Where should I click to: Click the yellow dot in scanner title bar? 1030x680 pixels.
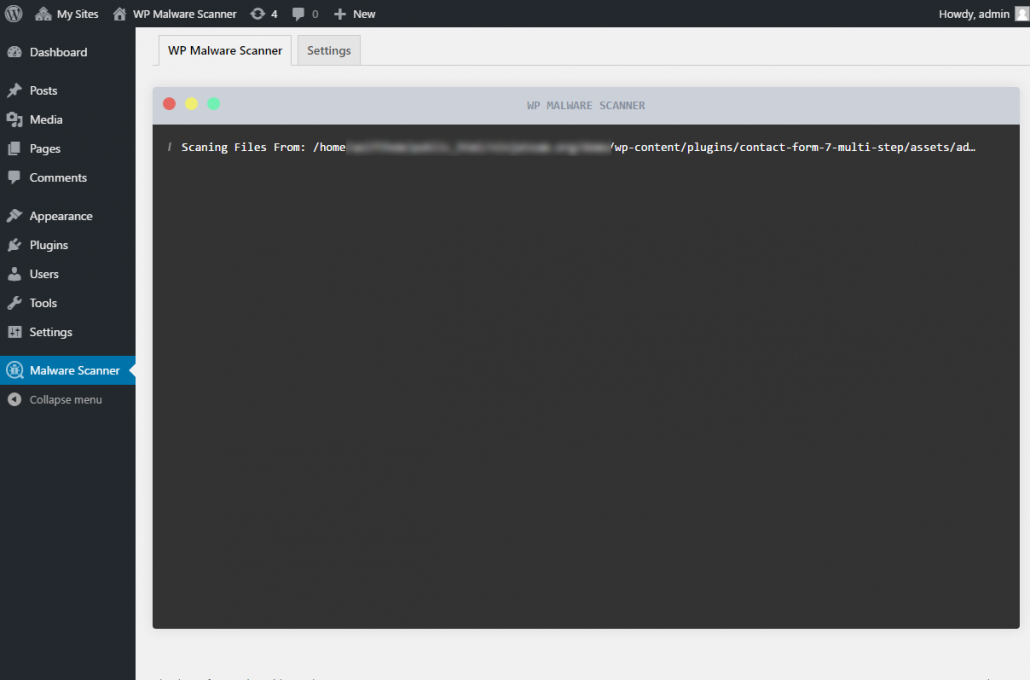click(191, 104)
